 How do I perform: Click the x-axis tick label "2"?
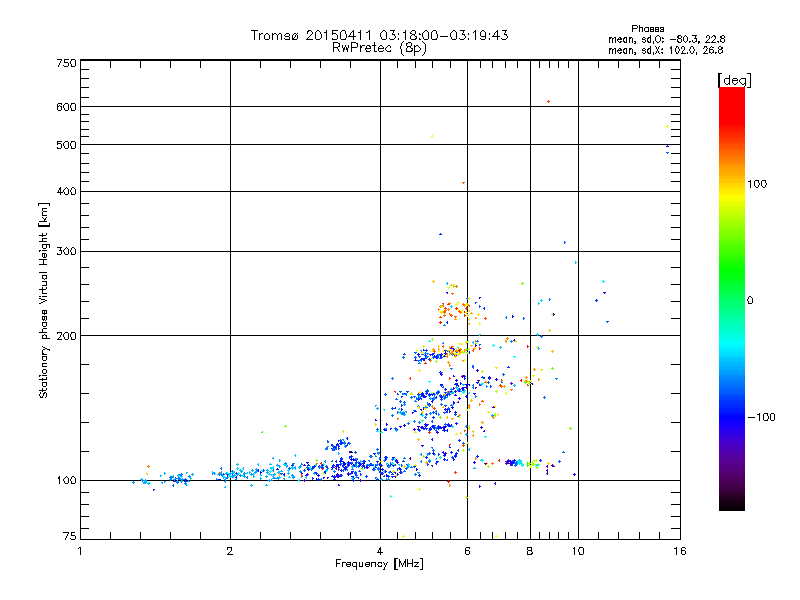(230, 551)
